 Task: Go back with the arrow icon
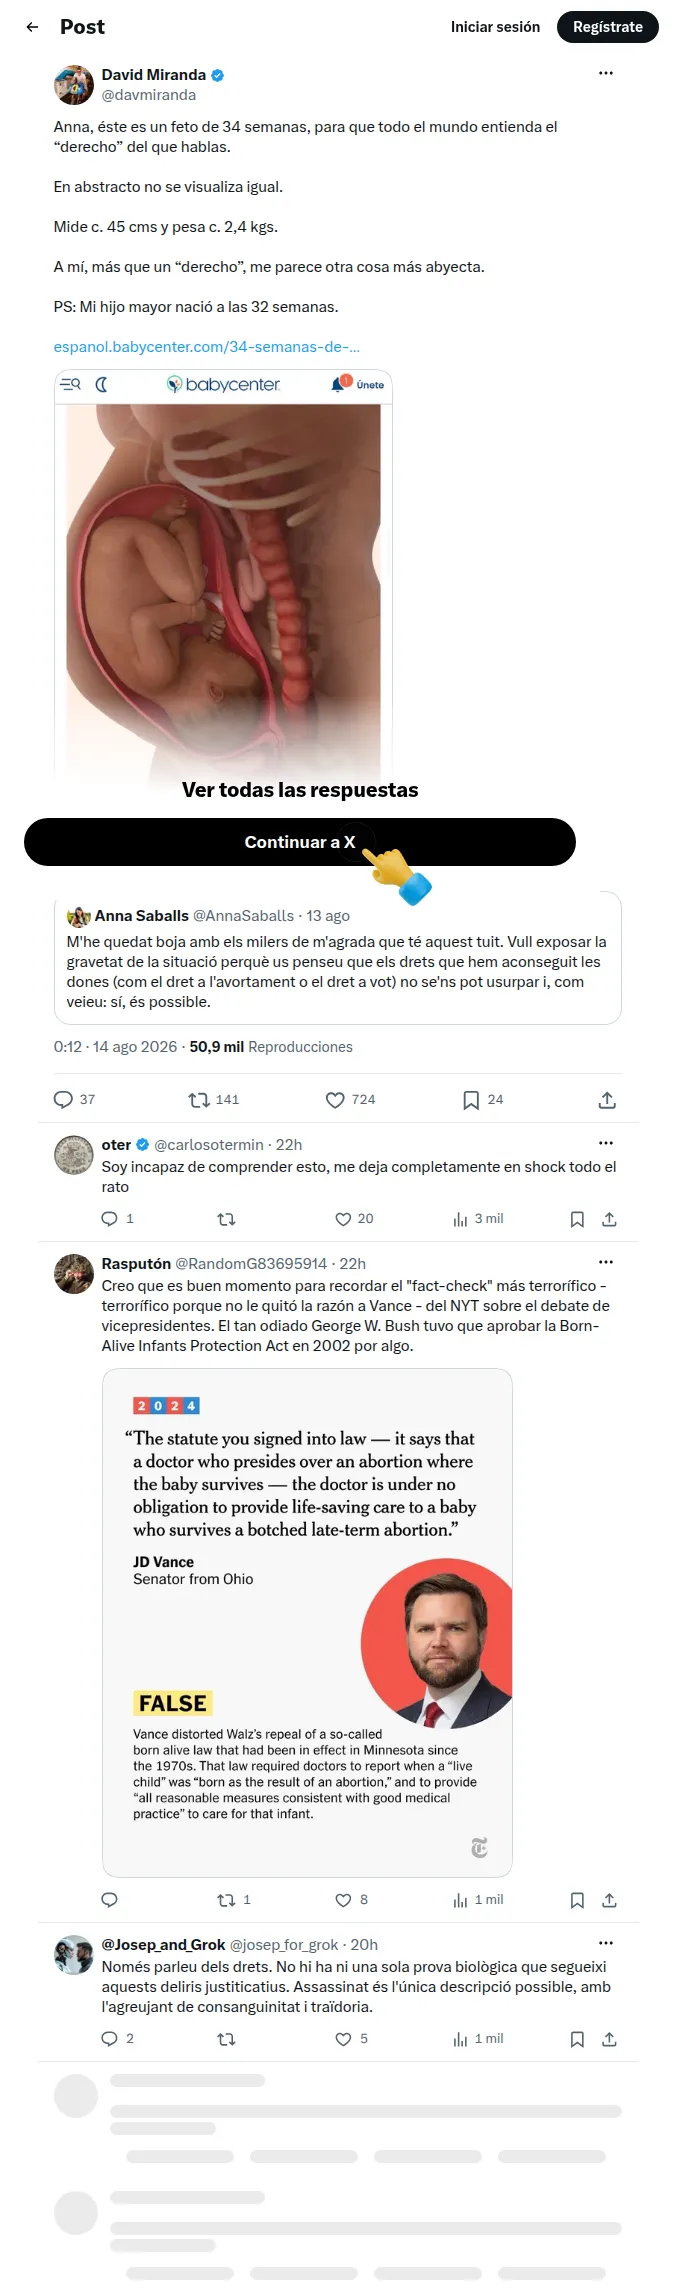coord(33,27)
